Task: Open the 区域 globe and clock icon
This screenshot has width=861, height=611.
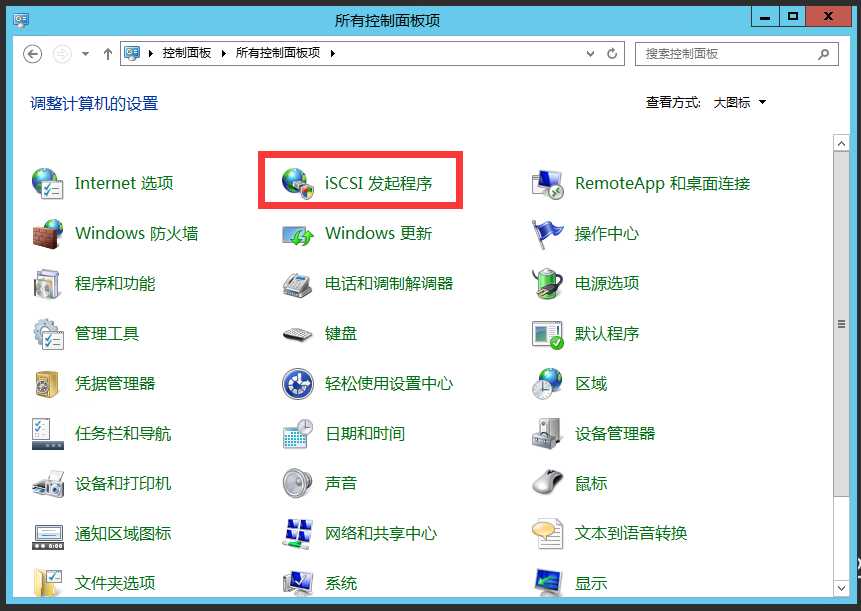Action: 547,384
